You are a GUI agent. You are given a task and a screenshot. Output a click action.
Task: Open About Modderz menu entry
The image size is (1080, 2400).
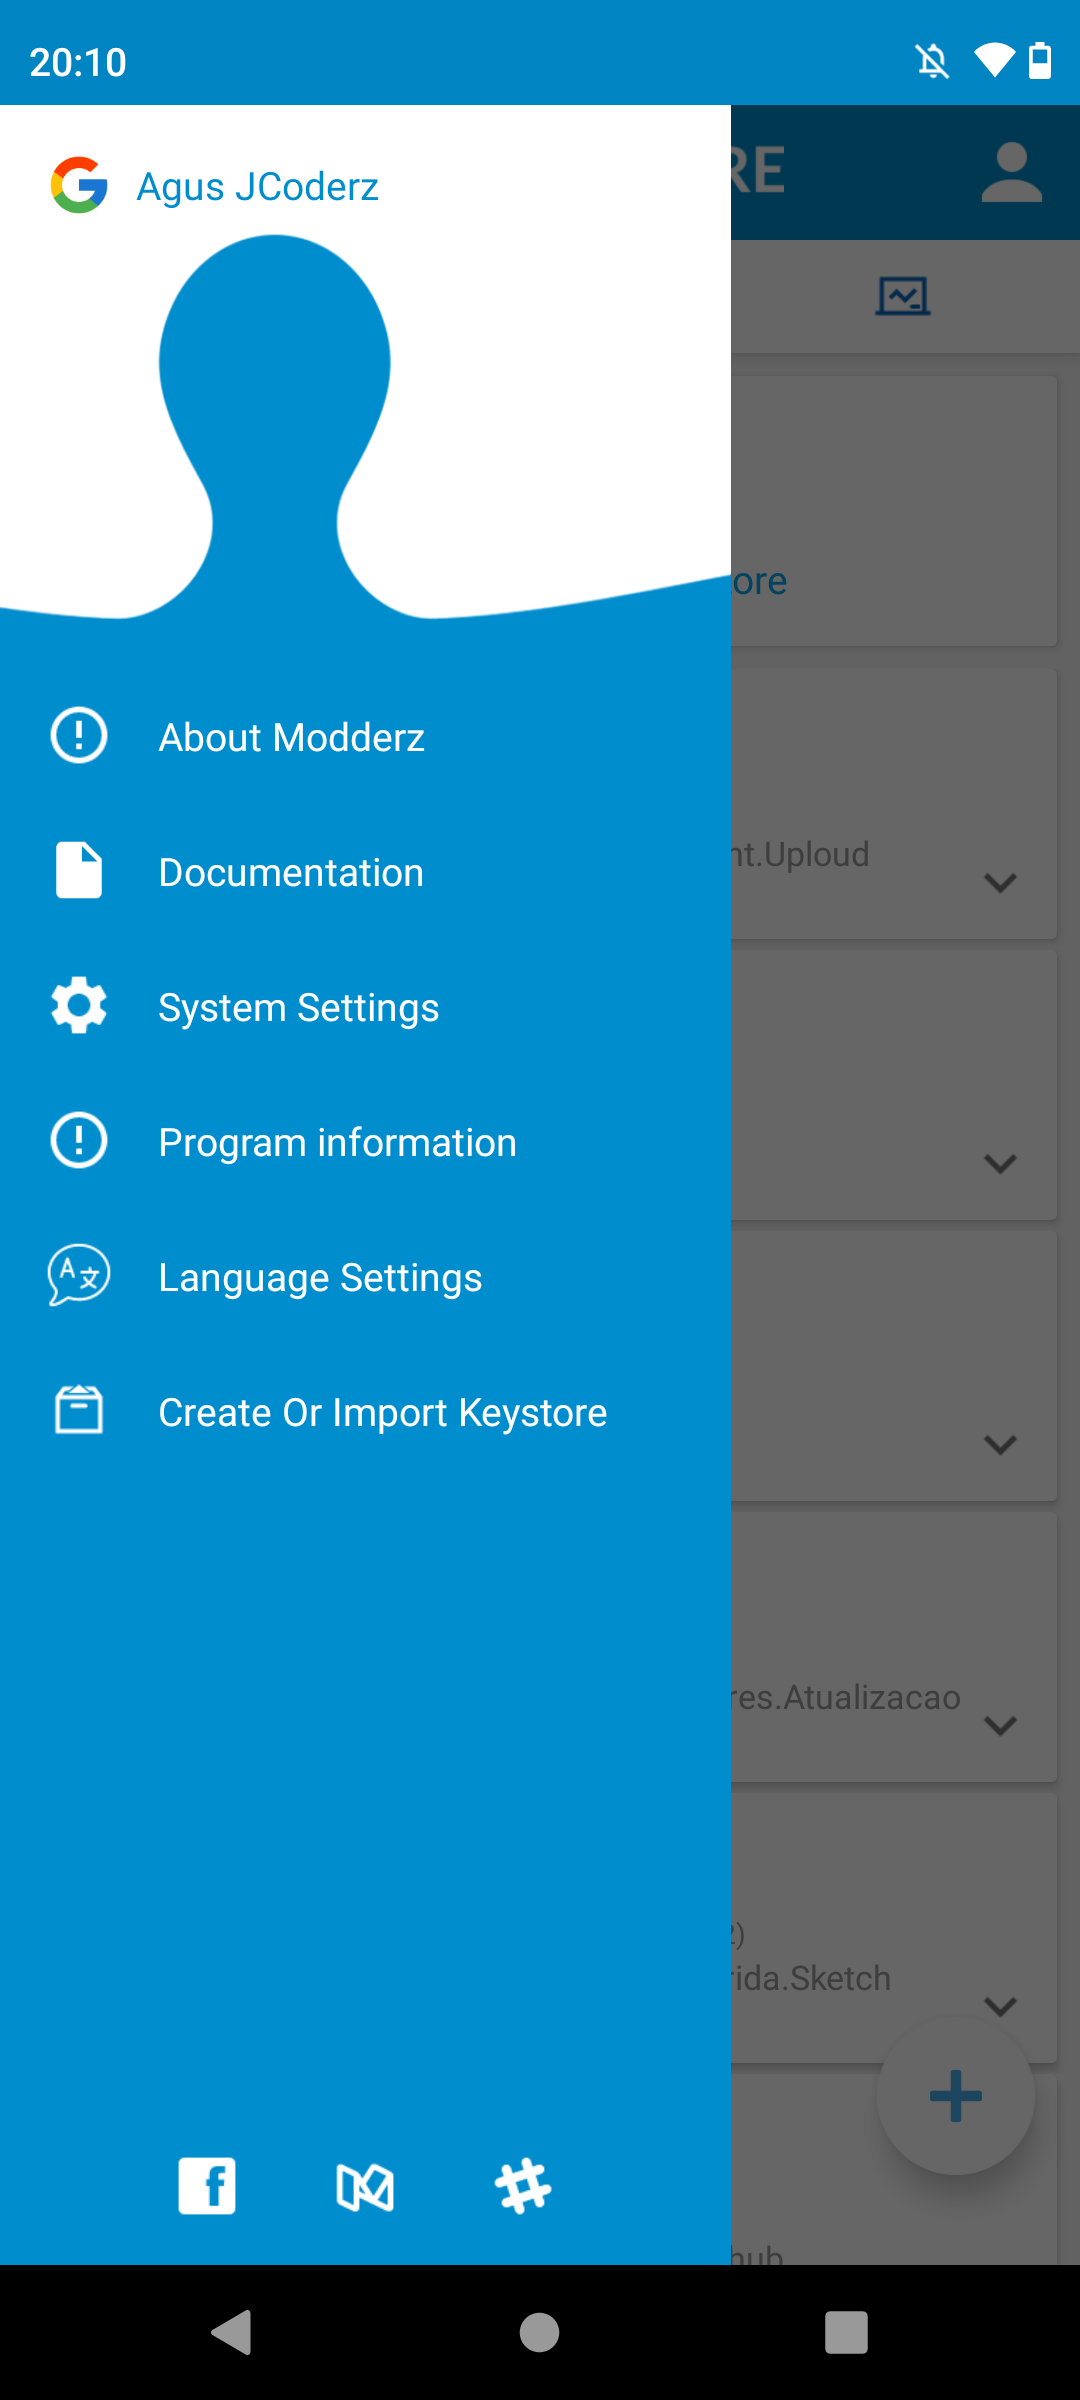[x=365, y=737]
